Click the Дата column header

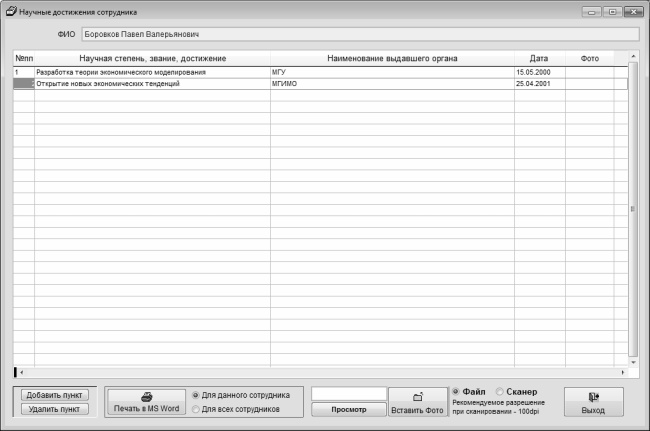pyautogui.click(x=539, y=59)
